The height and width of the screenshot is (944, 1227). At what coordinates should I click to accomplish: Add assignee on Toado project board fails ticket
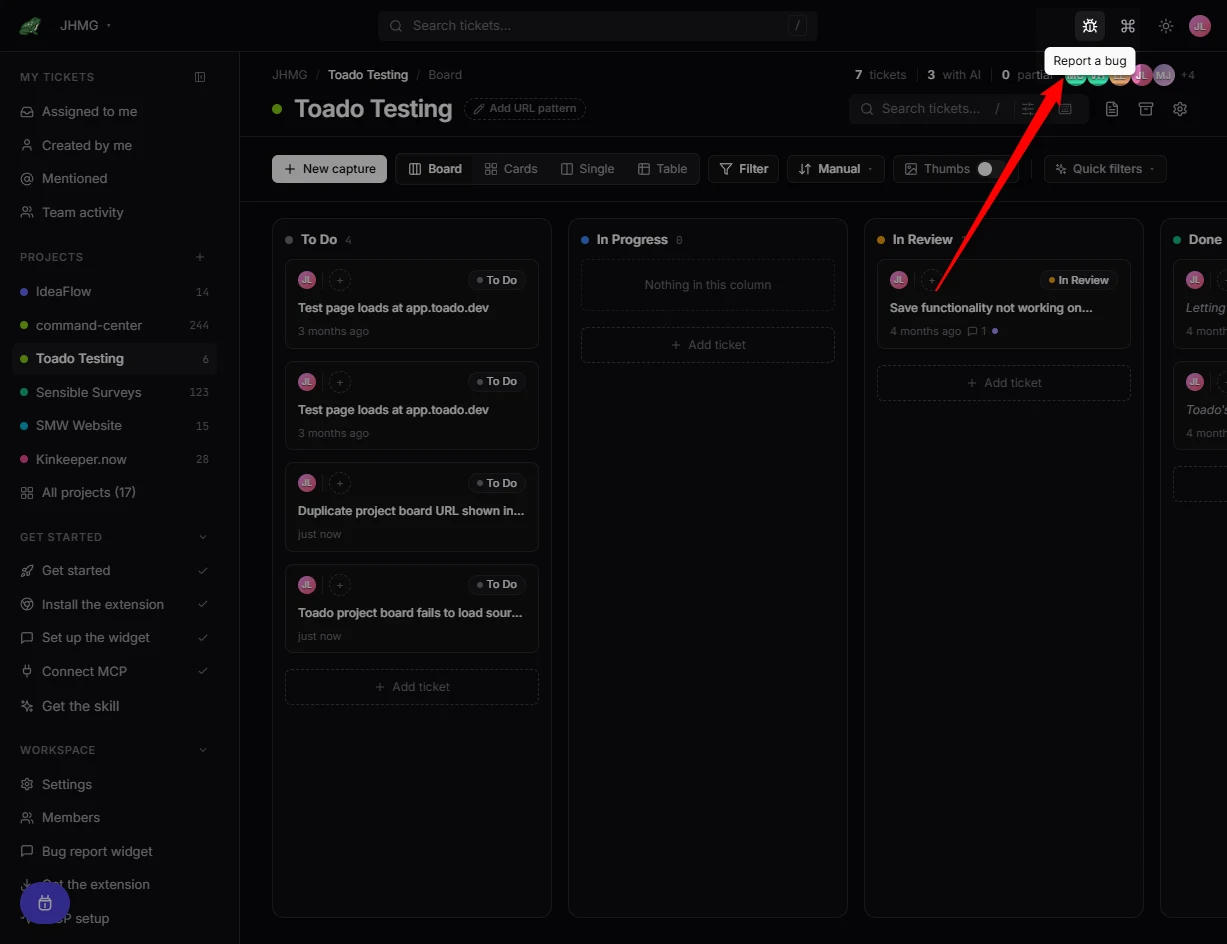click(340, 584)
